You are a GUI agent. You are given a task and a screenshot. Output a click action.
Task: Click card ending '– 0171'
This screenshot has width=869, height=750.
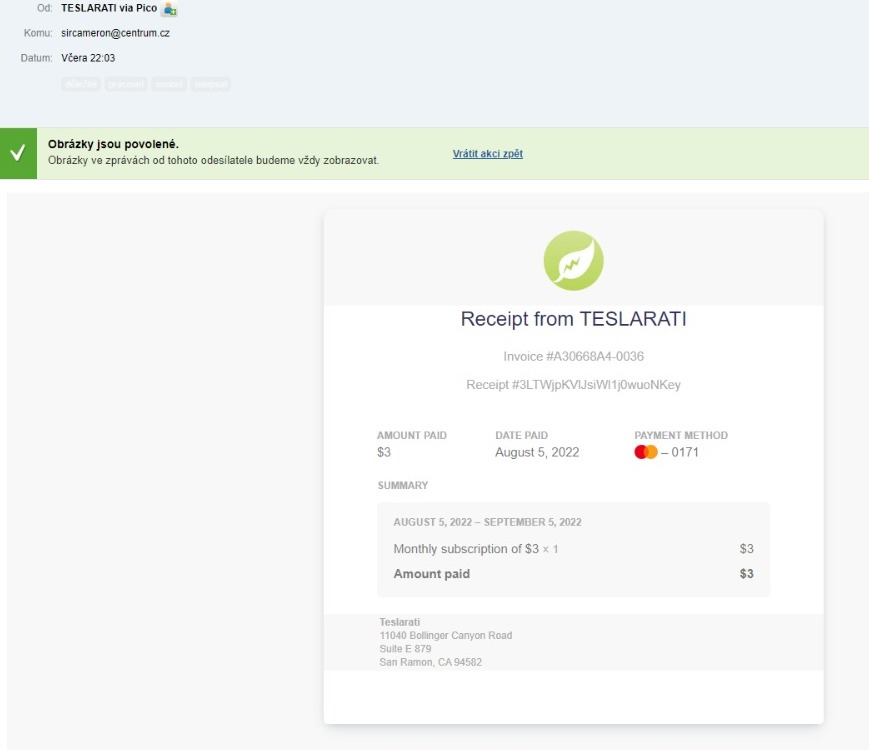679,452
